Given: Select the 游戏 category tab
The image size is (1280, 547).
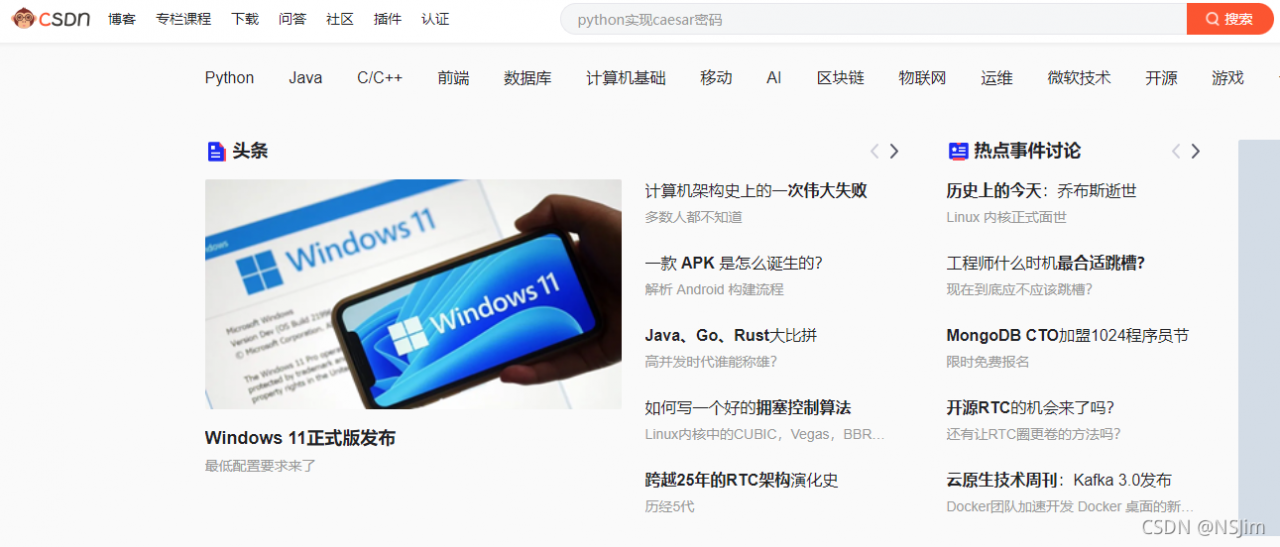Looking at the screenshot, I should (1228, 78).
